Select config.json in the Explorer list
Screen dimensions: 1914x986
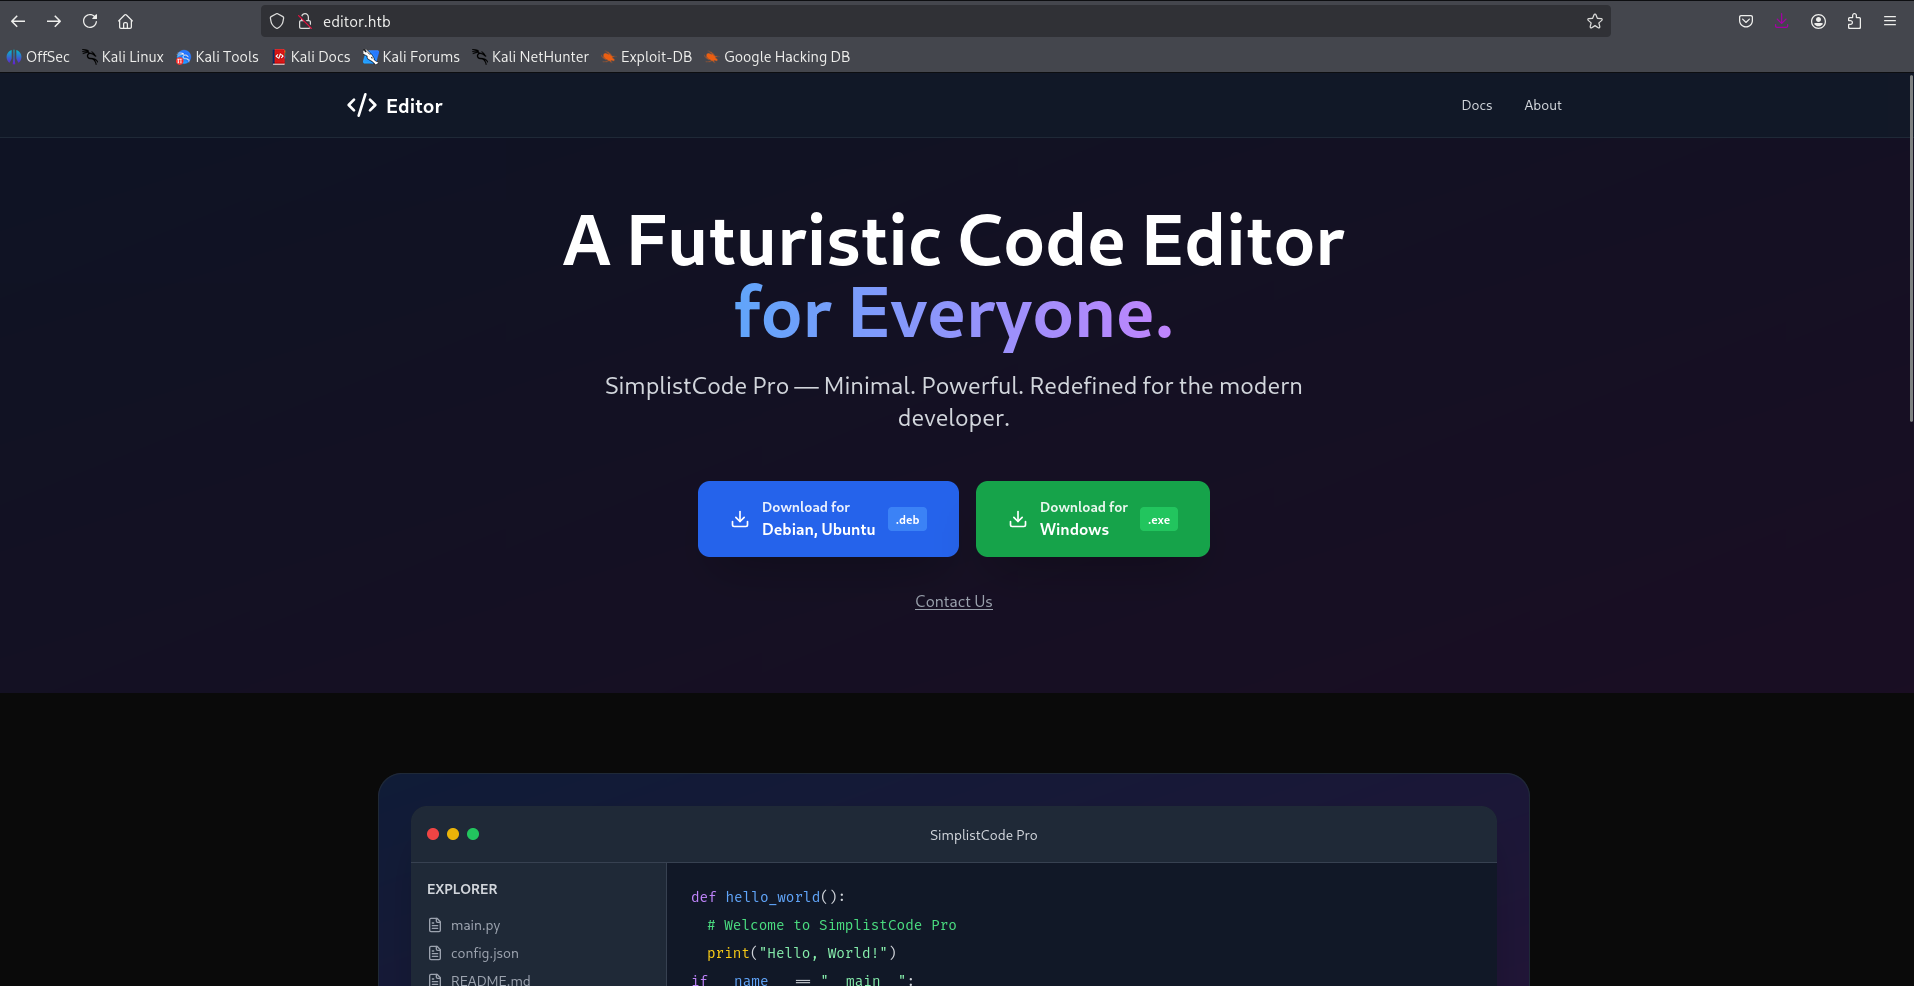[473, 953]
